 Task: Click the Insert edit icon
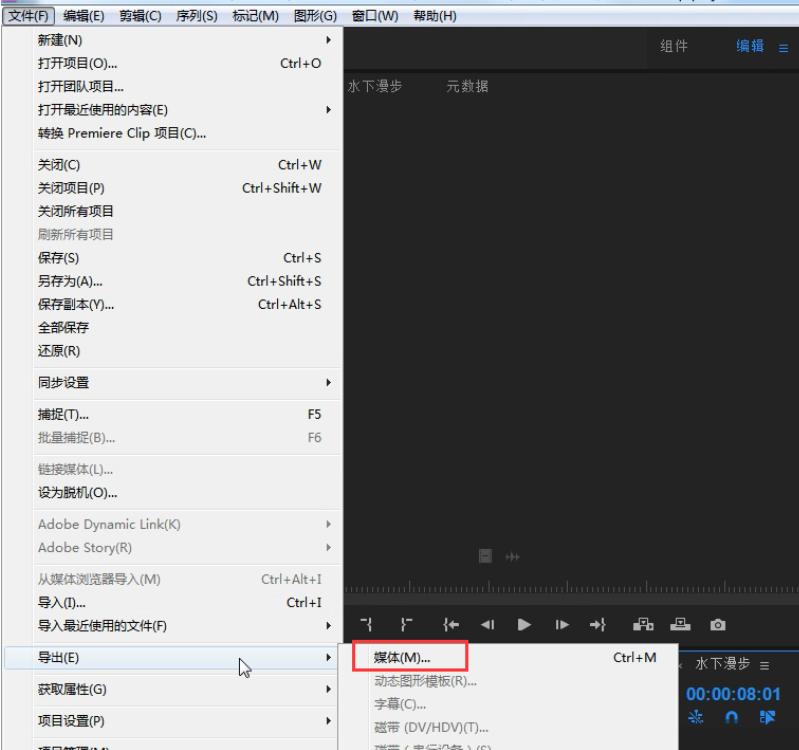pos(643,624)
